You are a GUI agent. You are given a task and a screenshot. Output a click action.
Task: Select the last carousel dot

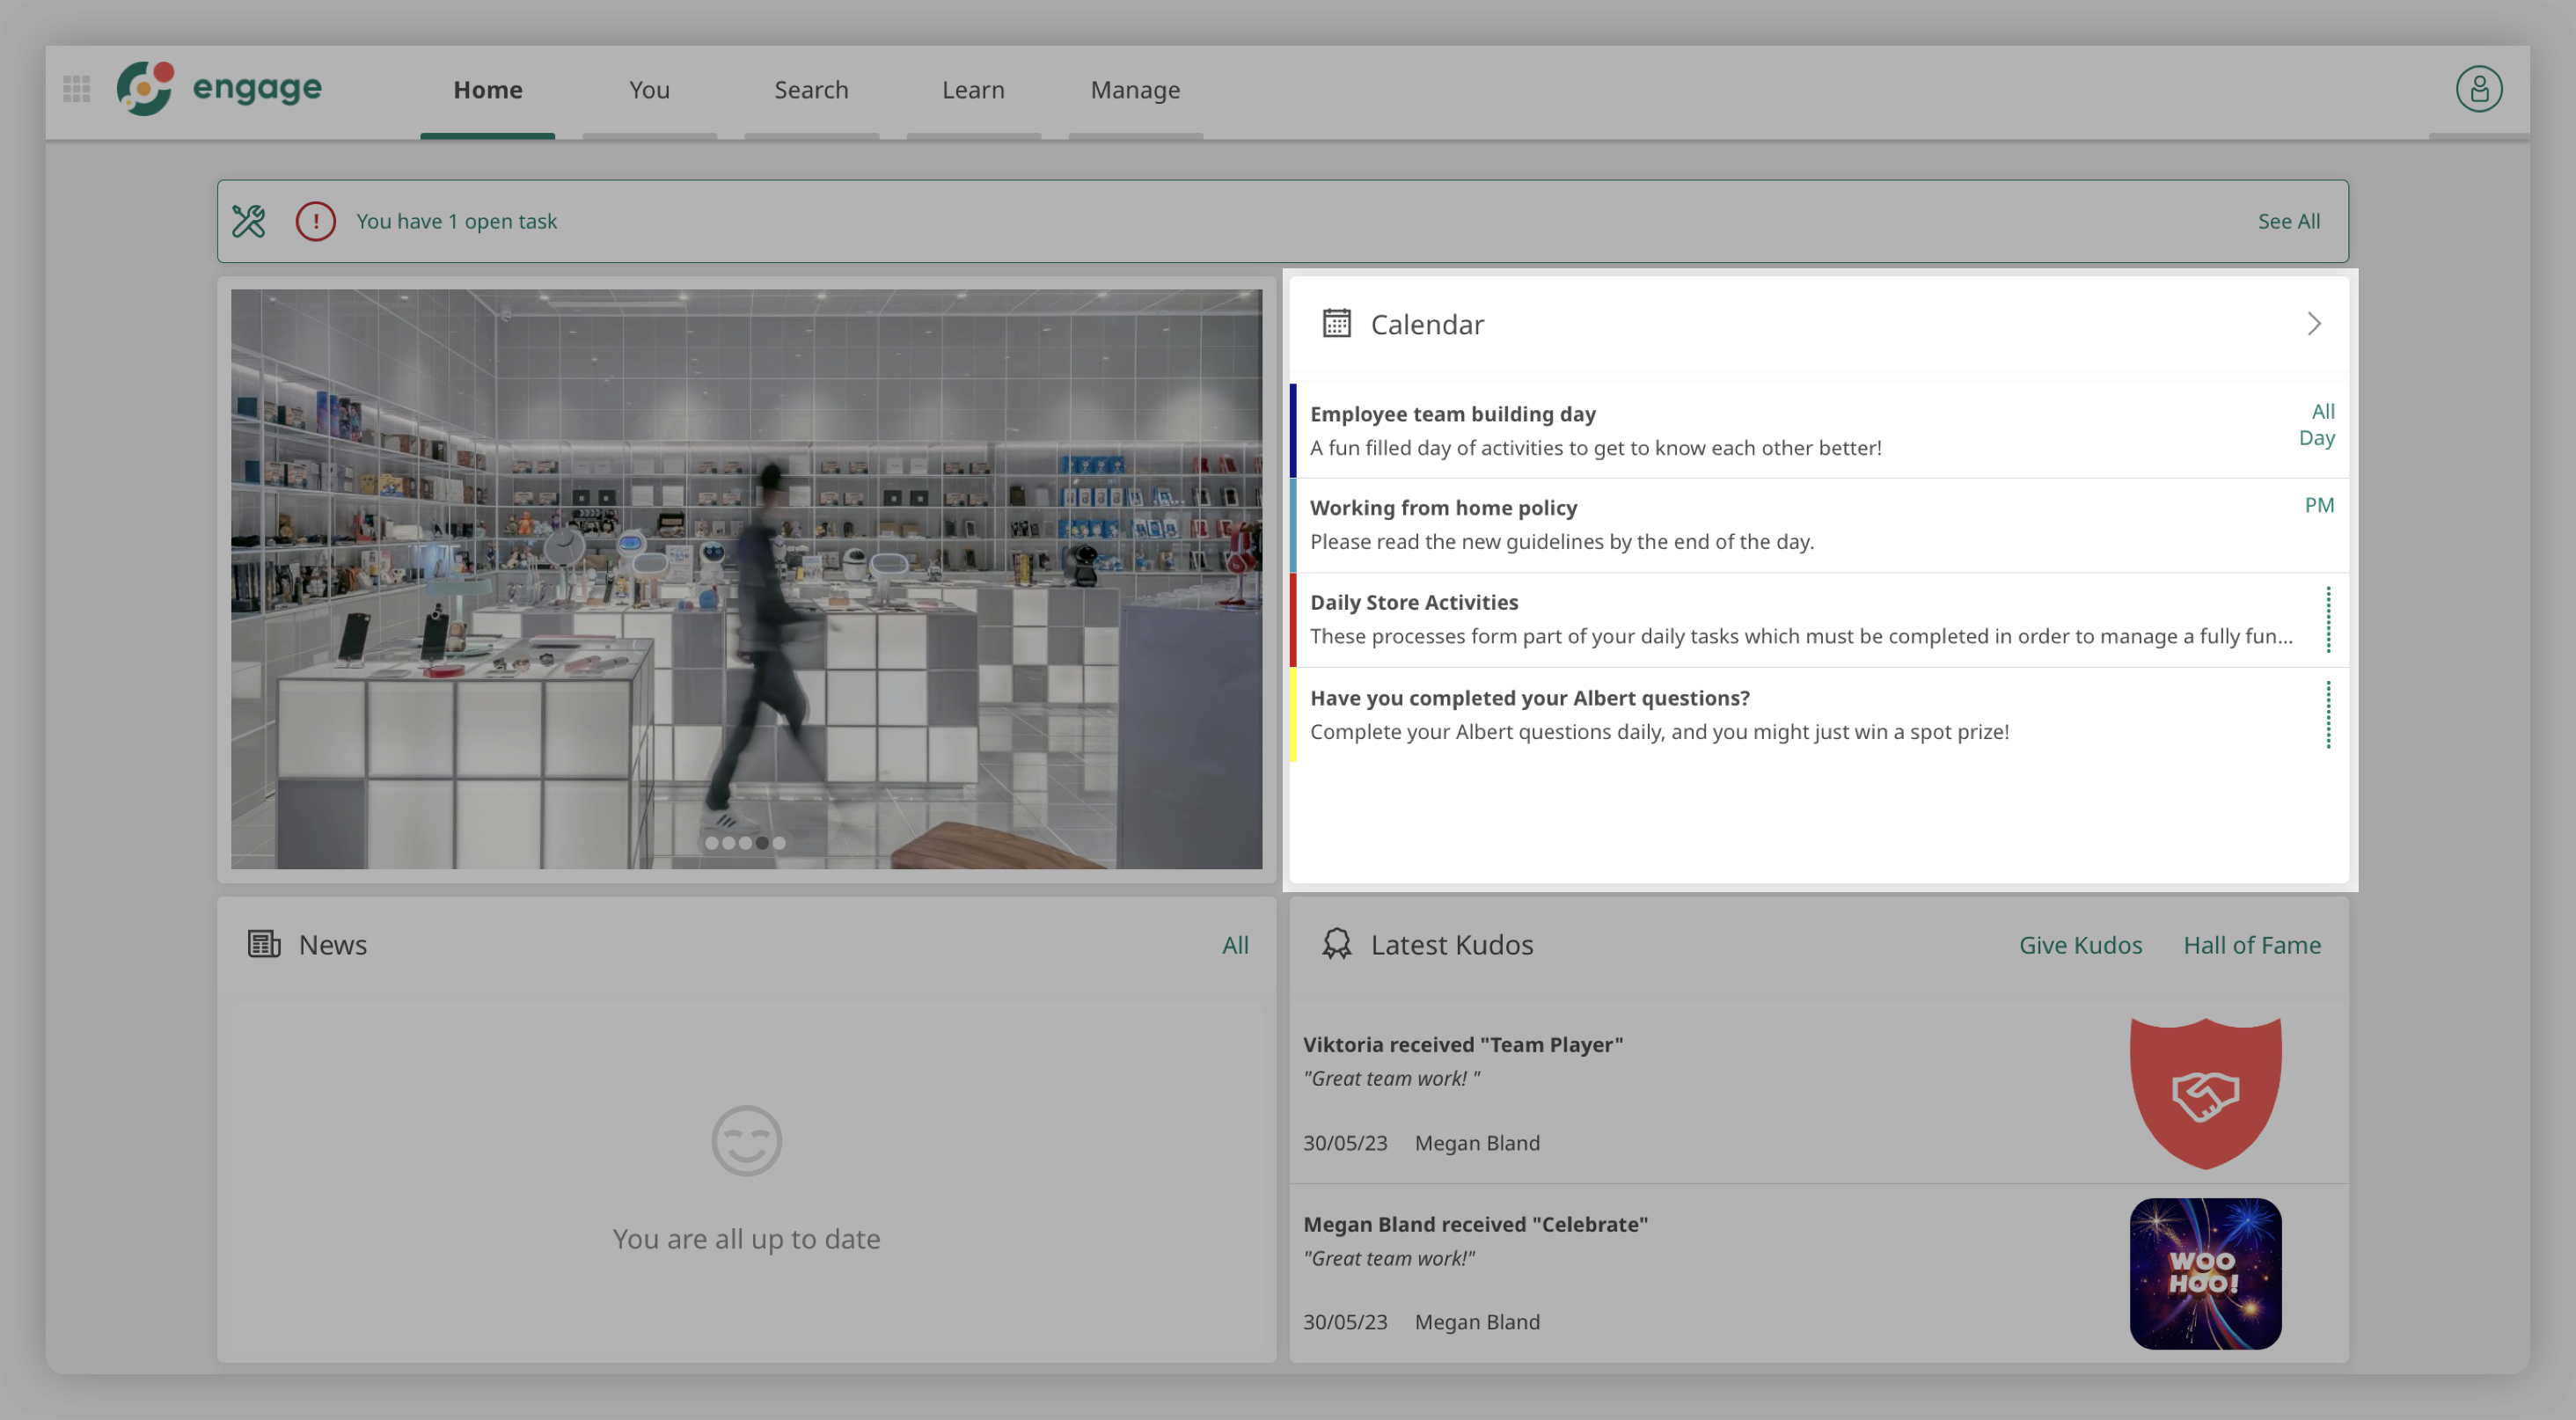[779, 843]
